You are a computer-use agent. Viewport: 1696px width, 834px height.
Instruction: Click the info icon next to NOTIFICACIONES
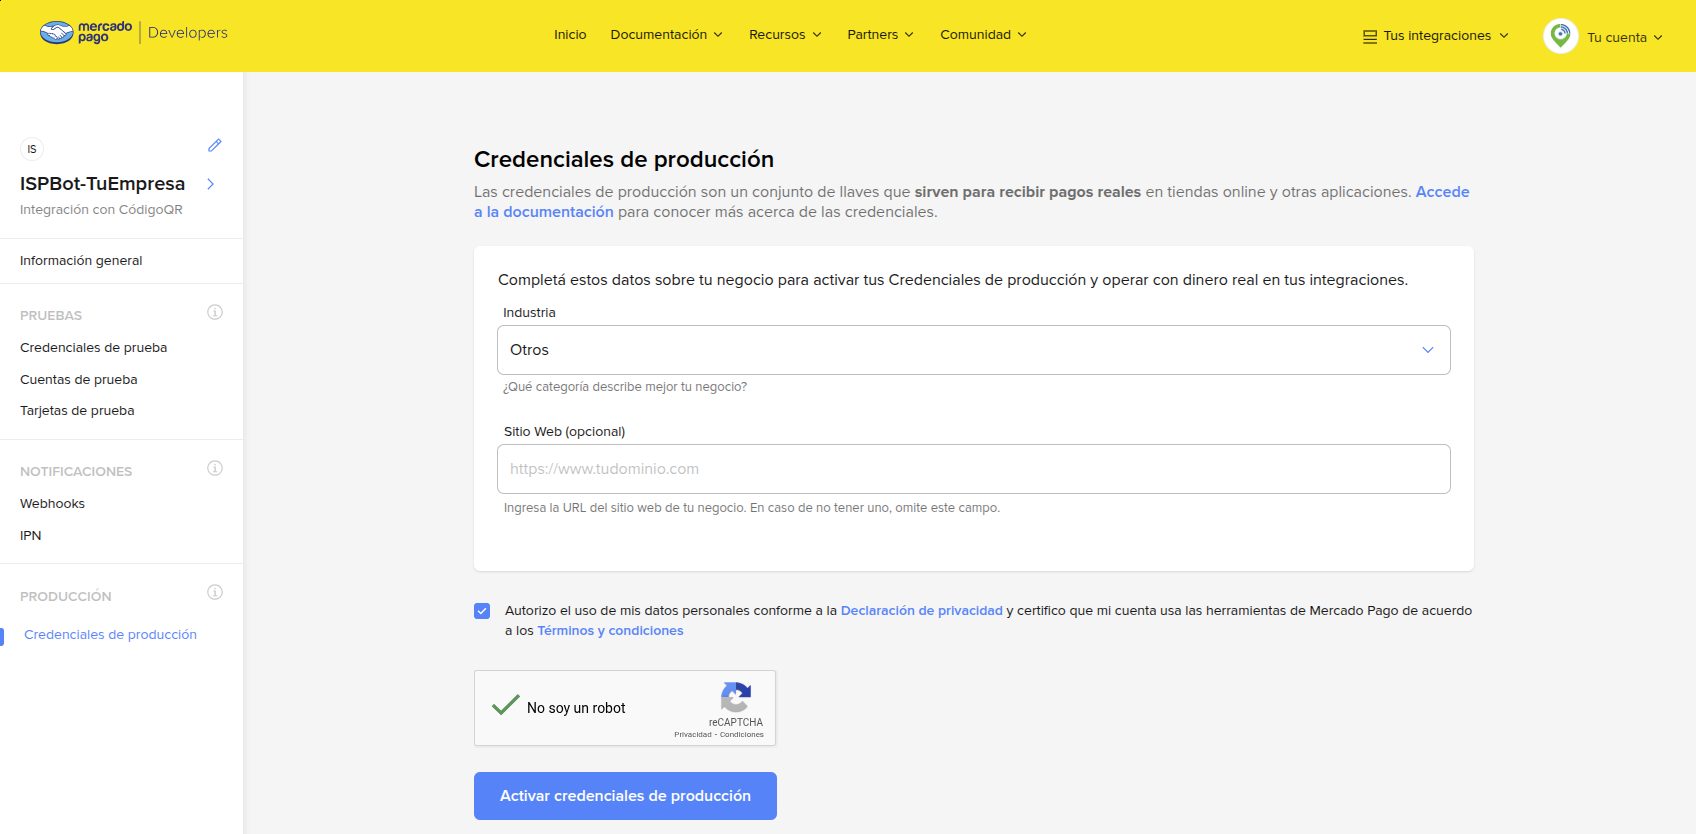[214, 468]
